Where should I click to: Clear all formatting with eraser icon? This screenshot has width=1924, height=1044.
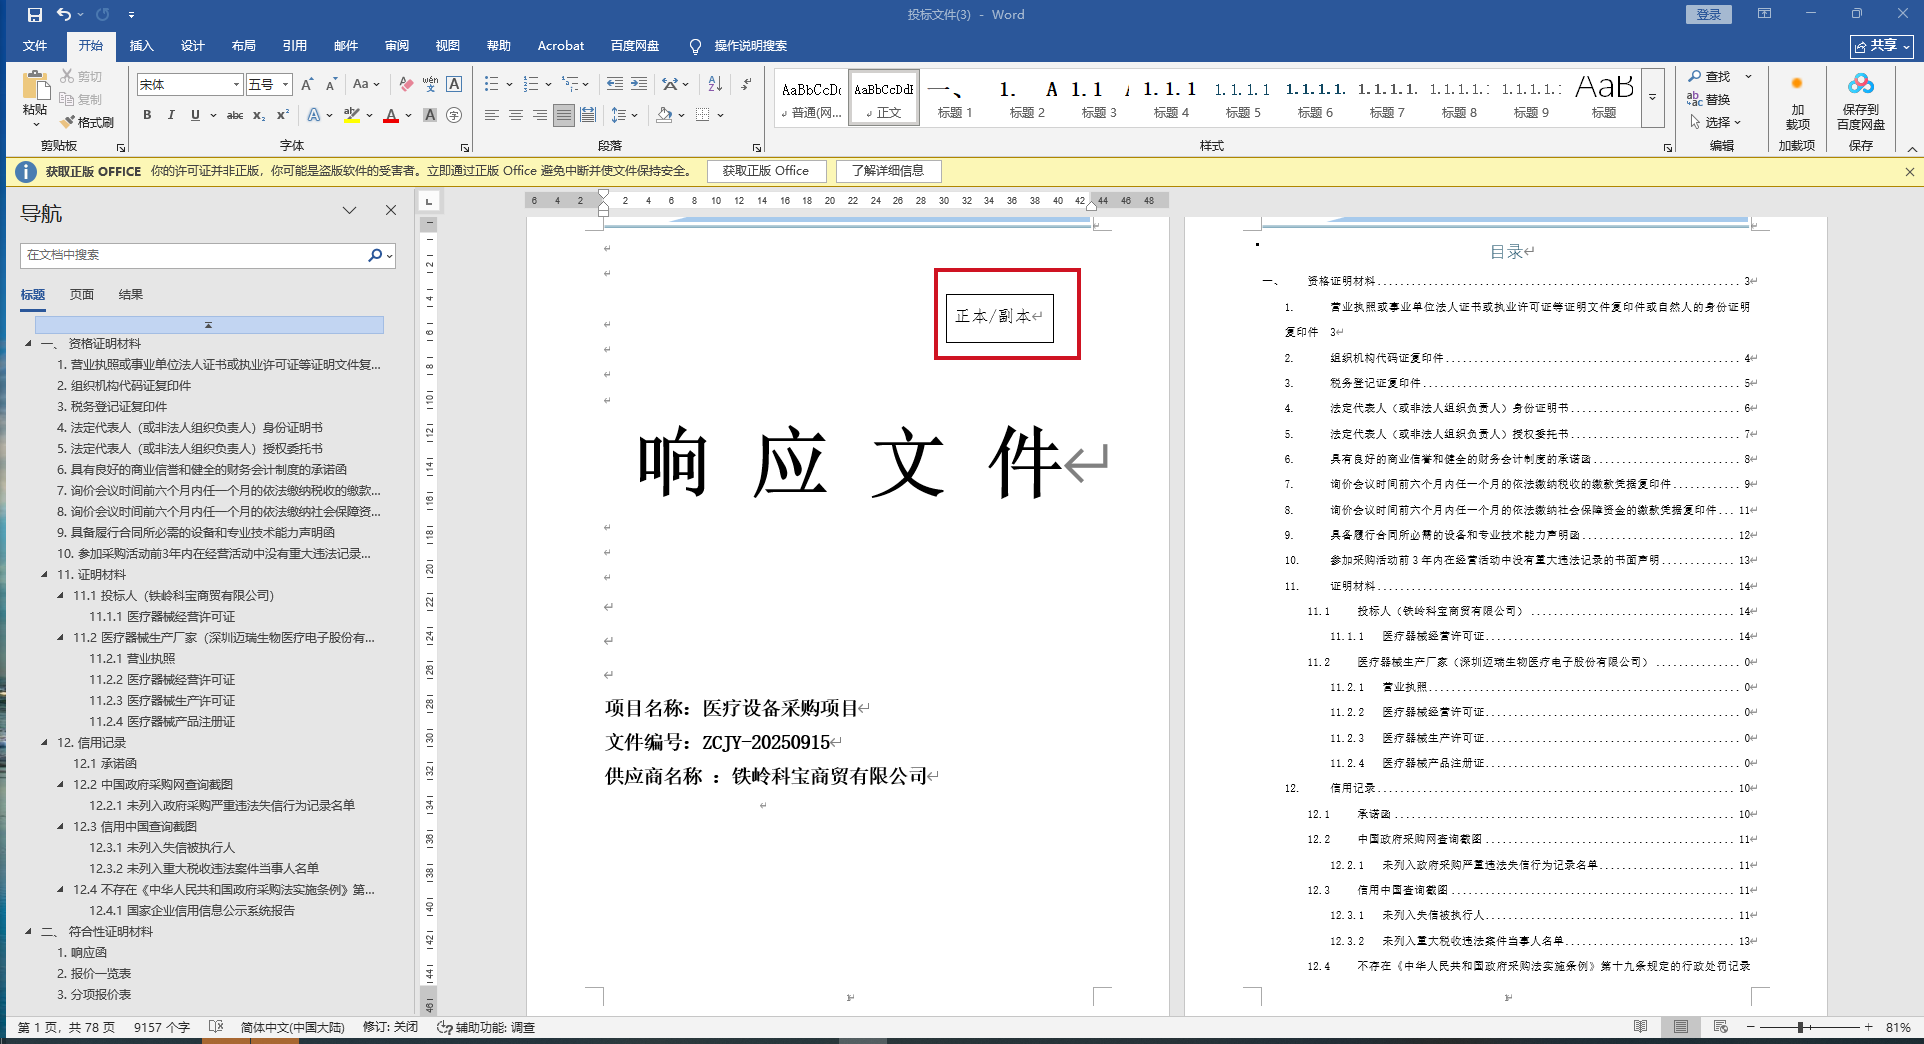[x=406, y=85]
